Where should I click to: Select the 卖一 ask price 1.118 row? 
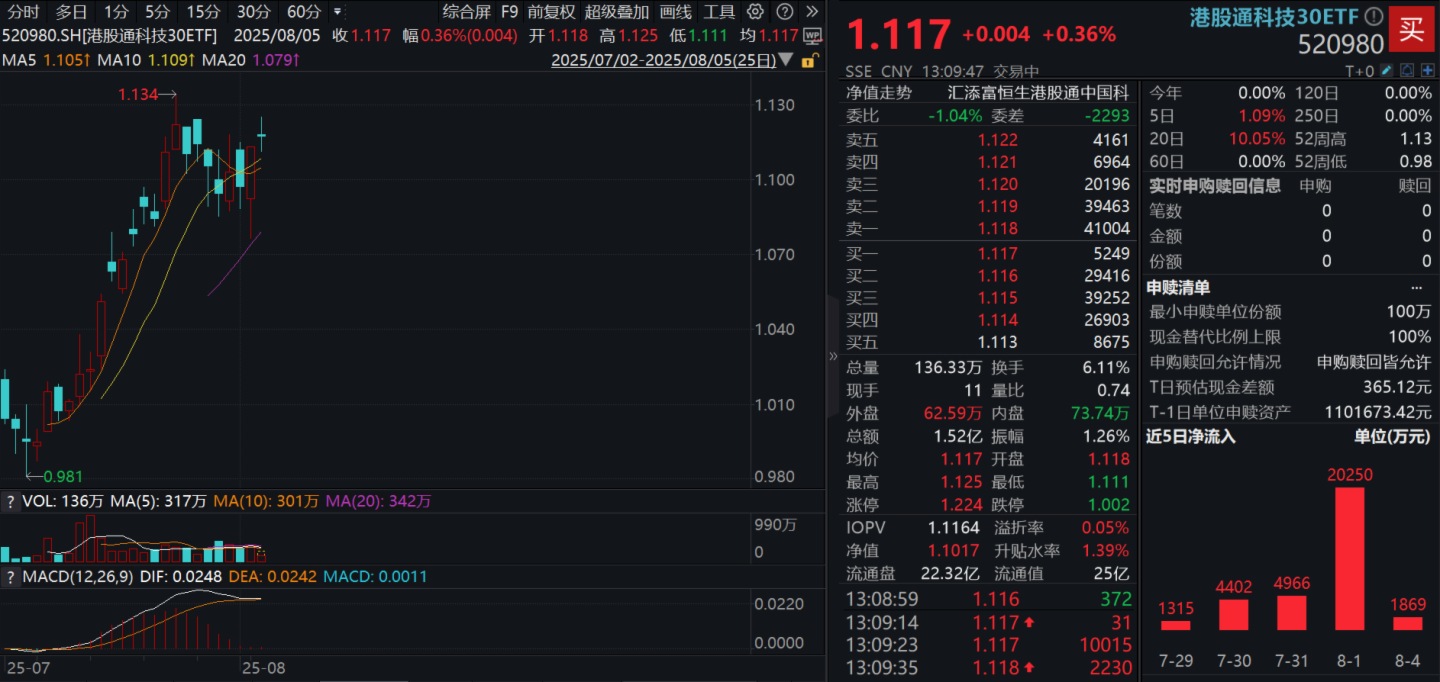(990, 228)
